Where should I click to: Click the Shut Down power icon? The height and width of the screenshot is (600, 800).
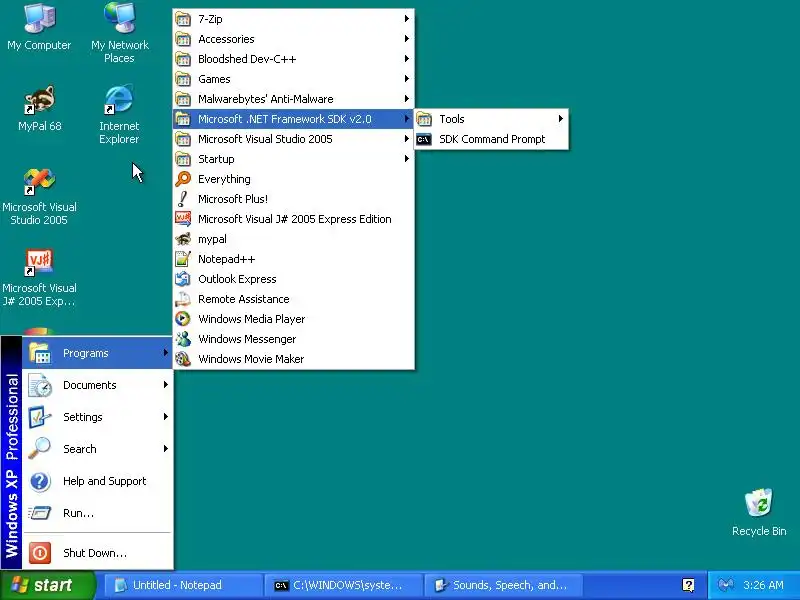pyautogui.click(x=40, y=553)
